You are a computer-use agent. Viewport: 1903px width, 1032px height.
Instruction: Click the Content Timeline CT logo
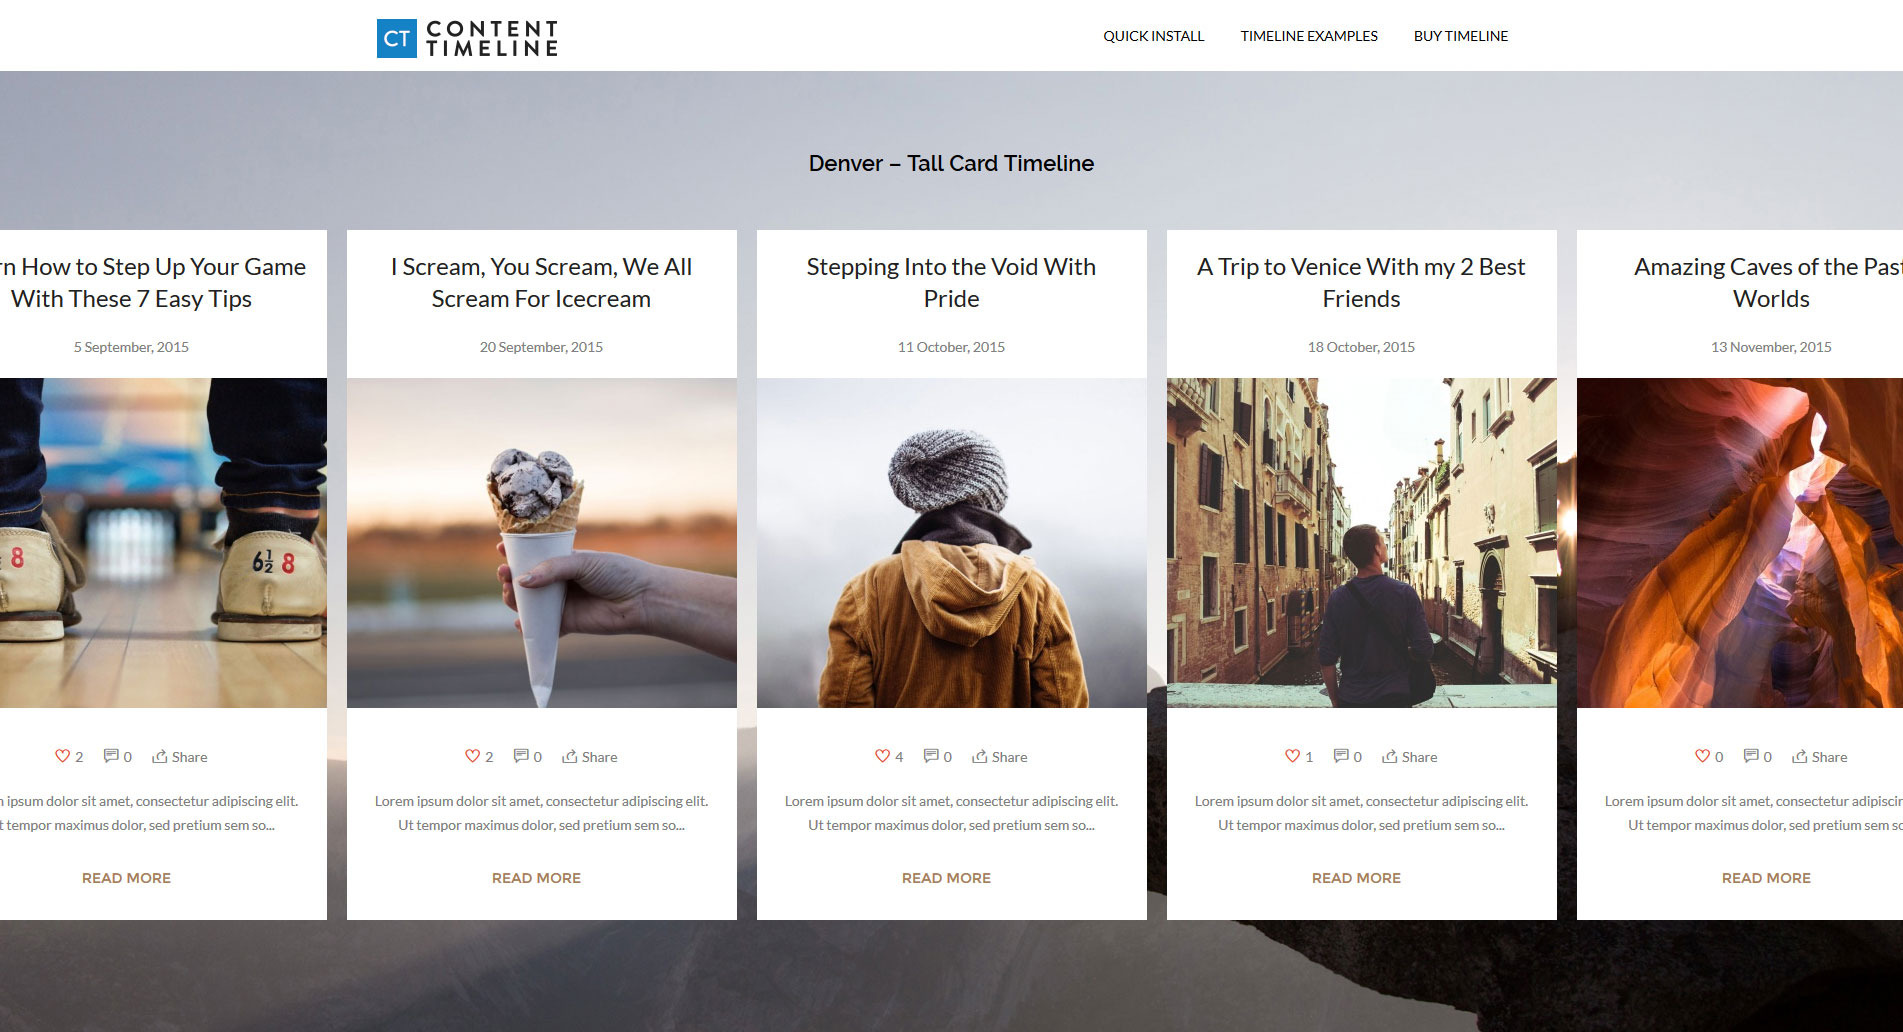coord(467,38)
